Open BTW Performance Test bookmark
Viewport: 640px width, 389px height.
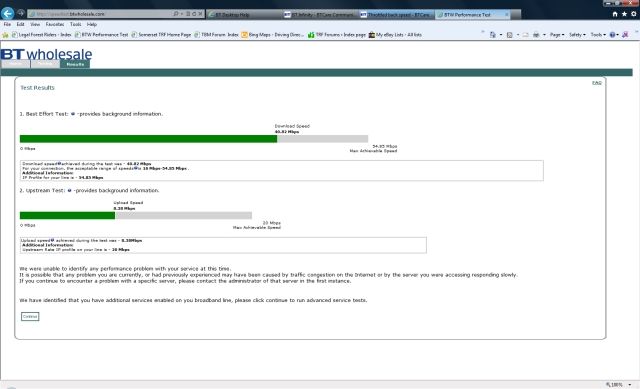coord(102,35)
